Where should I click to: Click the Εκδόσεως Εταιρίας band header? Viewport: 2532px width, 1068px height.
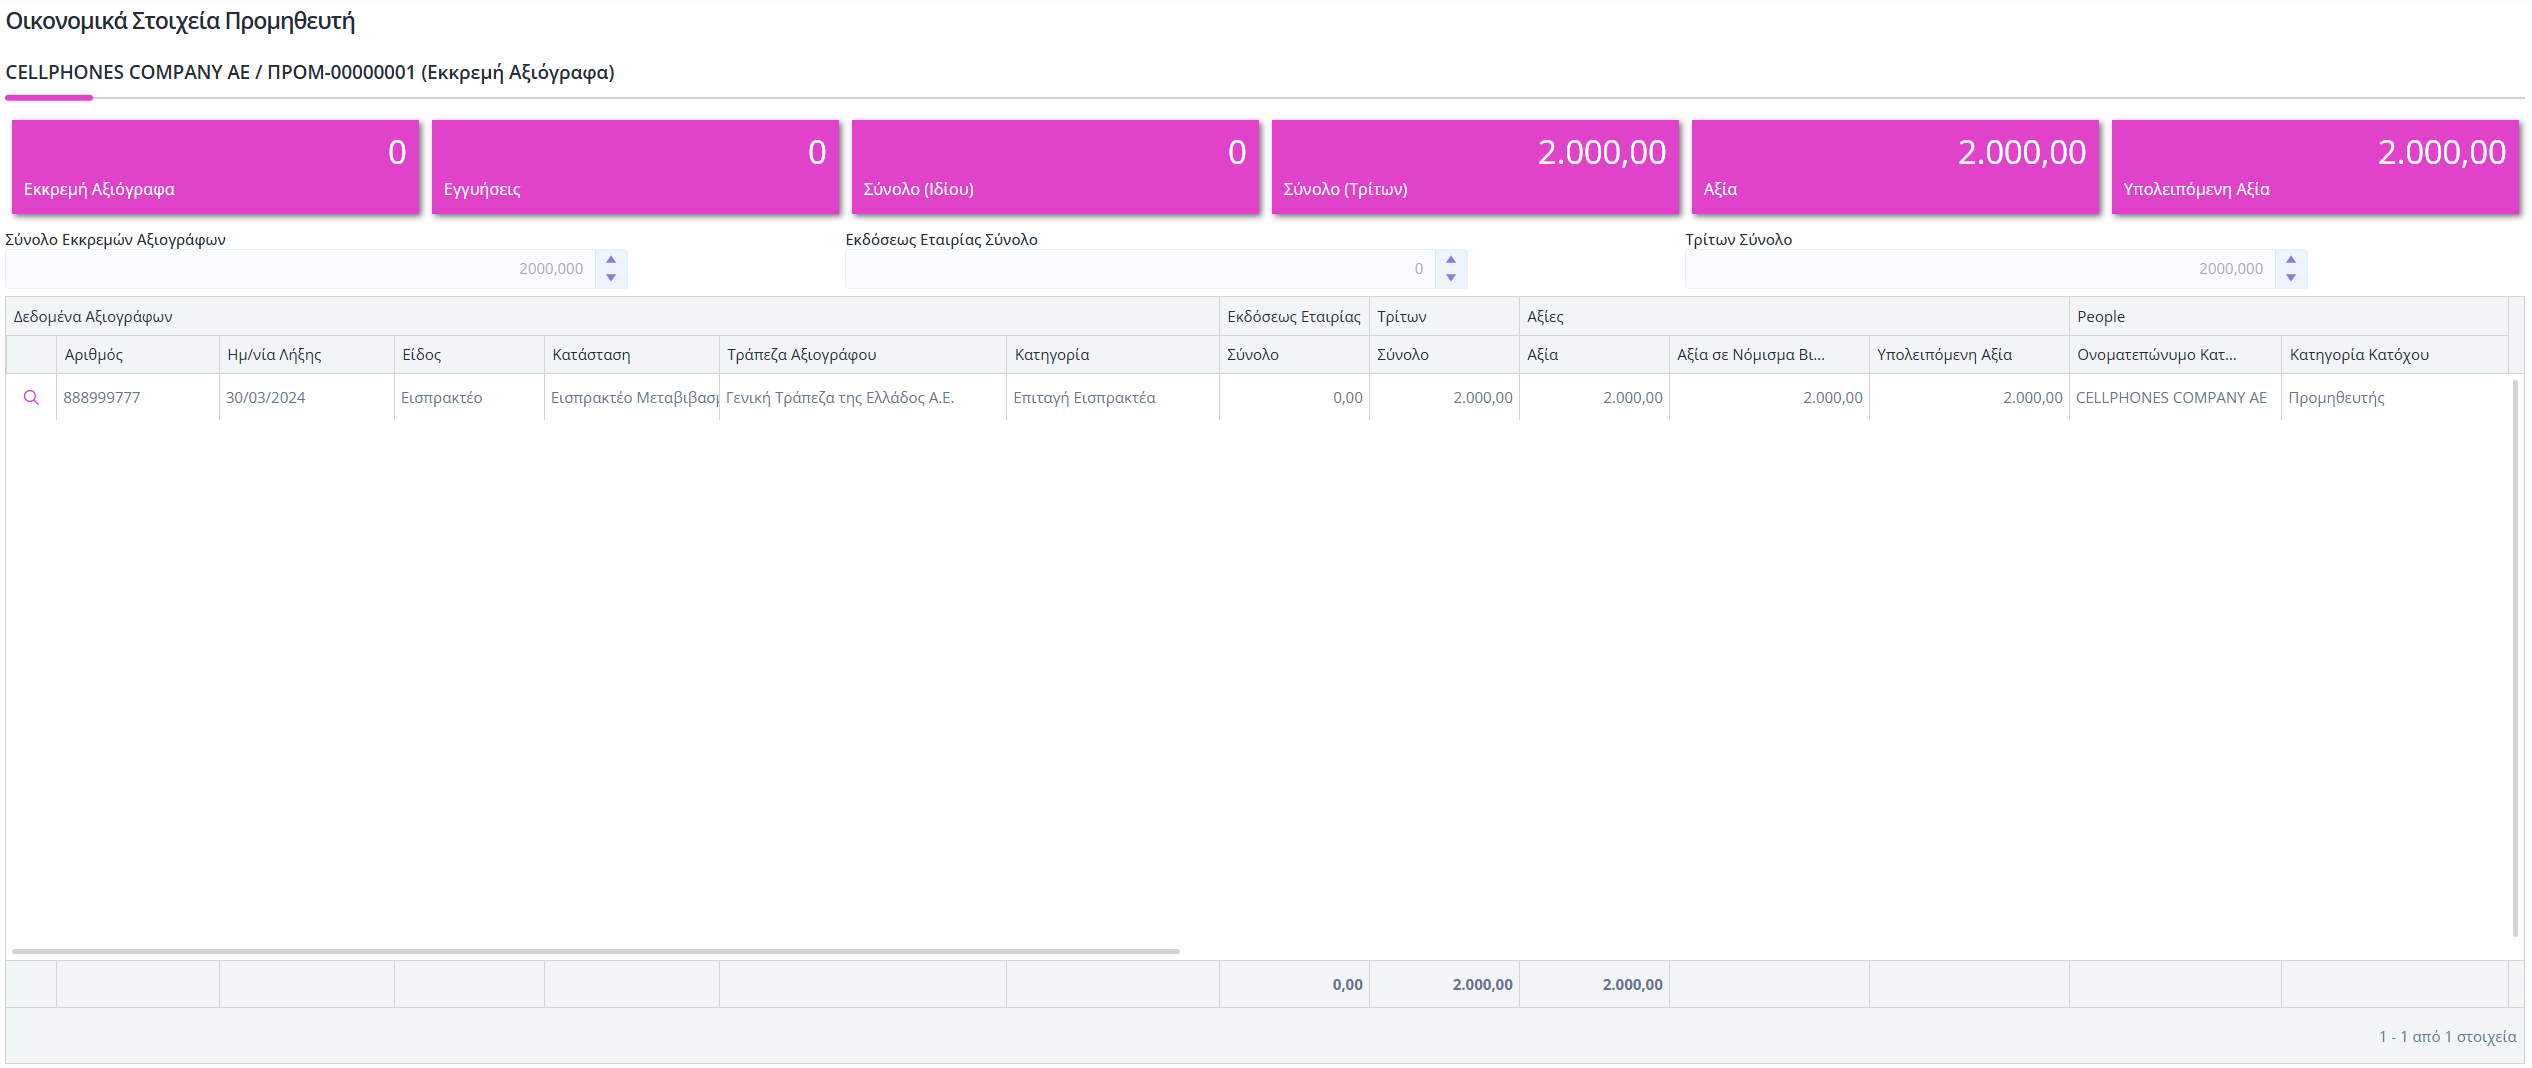click(x=1295, y=317)
